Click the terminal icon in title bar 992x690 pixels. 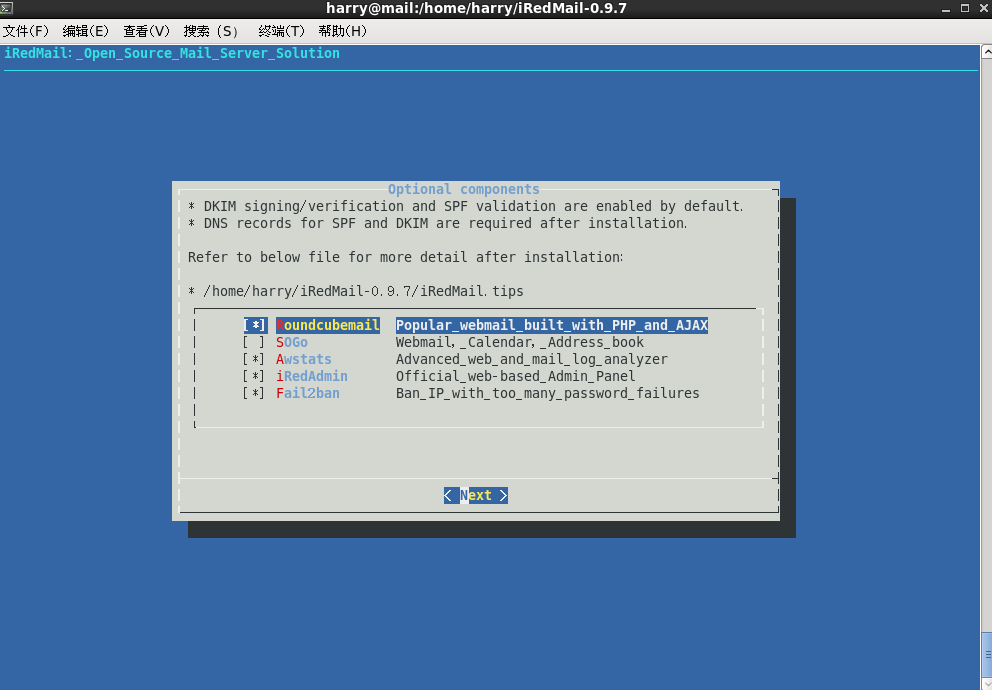pyautogui.click(x=6, y=8)
